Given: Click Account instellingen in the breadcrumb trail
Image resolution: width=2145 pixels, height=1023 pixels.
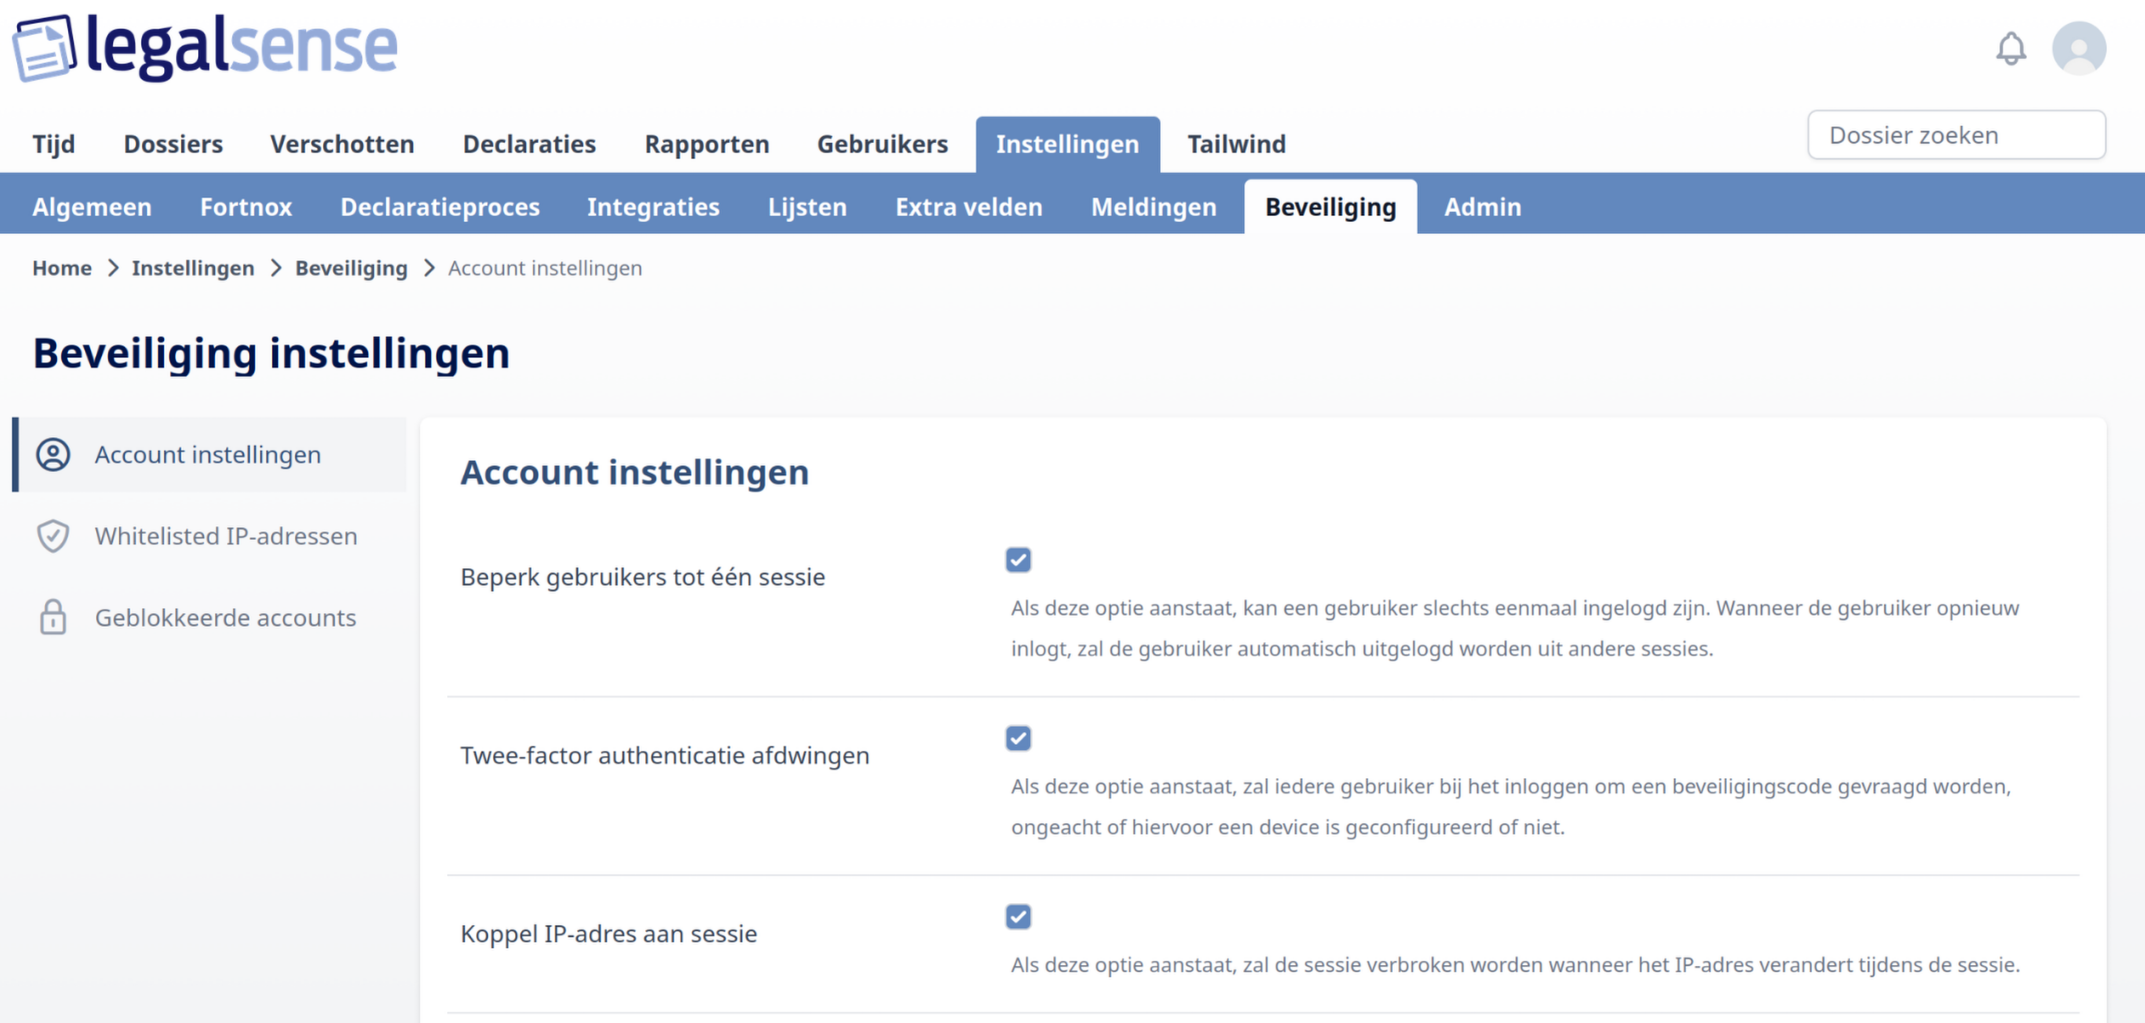Looking at the screenshot, I should coord(545,268).
